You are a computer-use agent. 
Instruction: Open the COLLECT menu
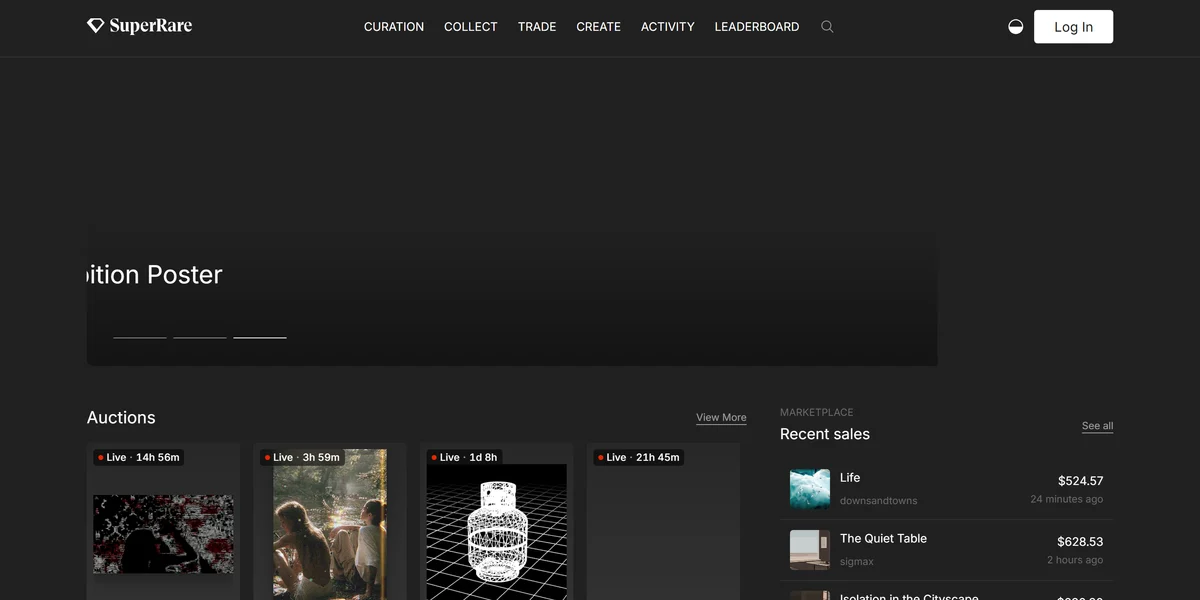(x=471, y=27)
